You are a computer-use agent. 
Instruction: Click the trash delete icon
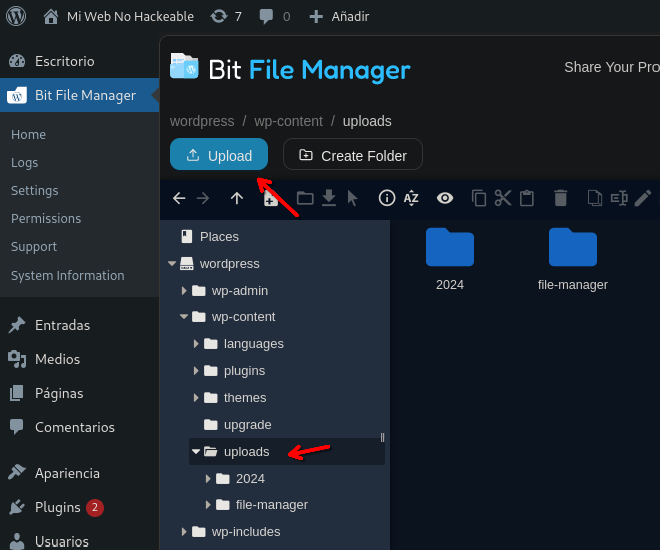pyautogui.click(x=561, y=198)
